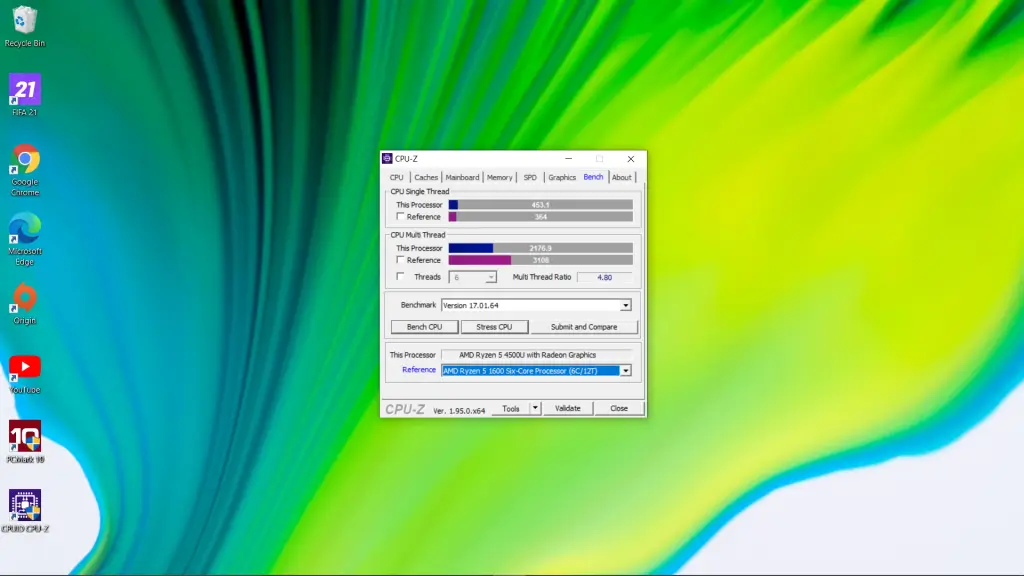Click the CPU-Z title bar app icon
The image size is (1024, 576).
tap(387, 159)
